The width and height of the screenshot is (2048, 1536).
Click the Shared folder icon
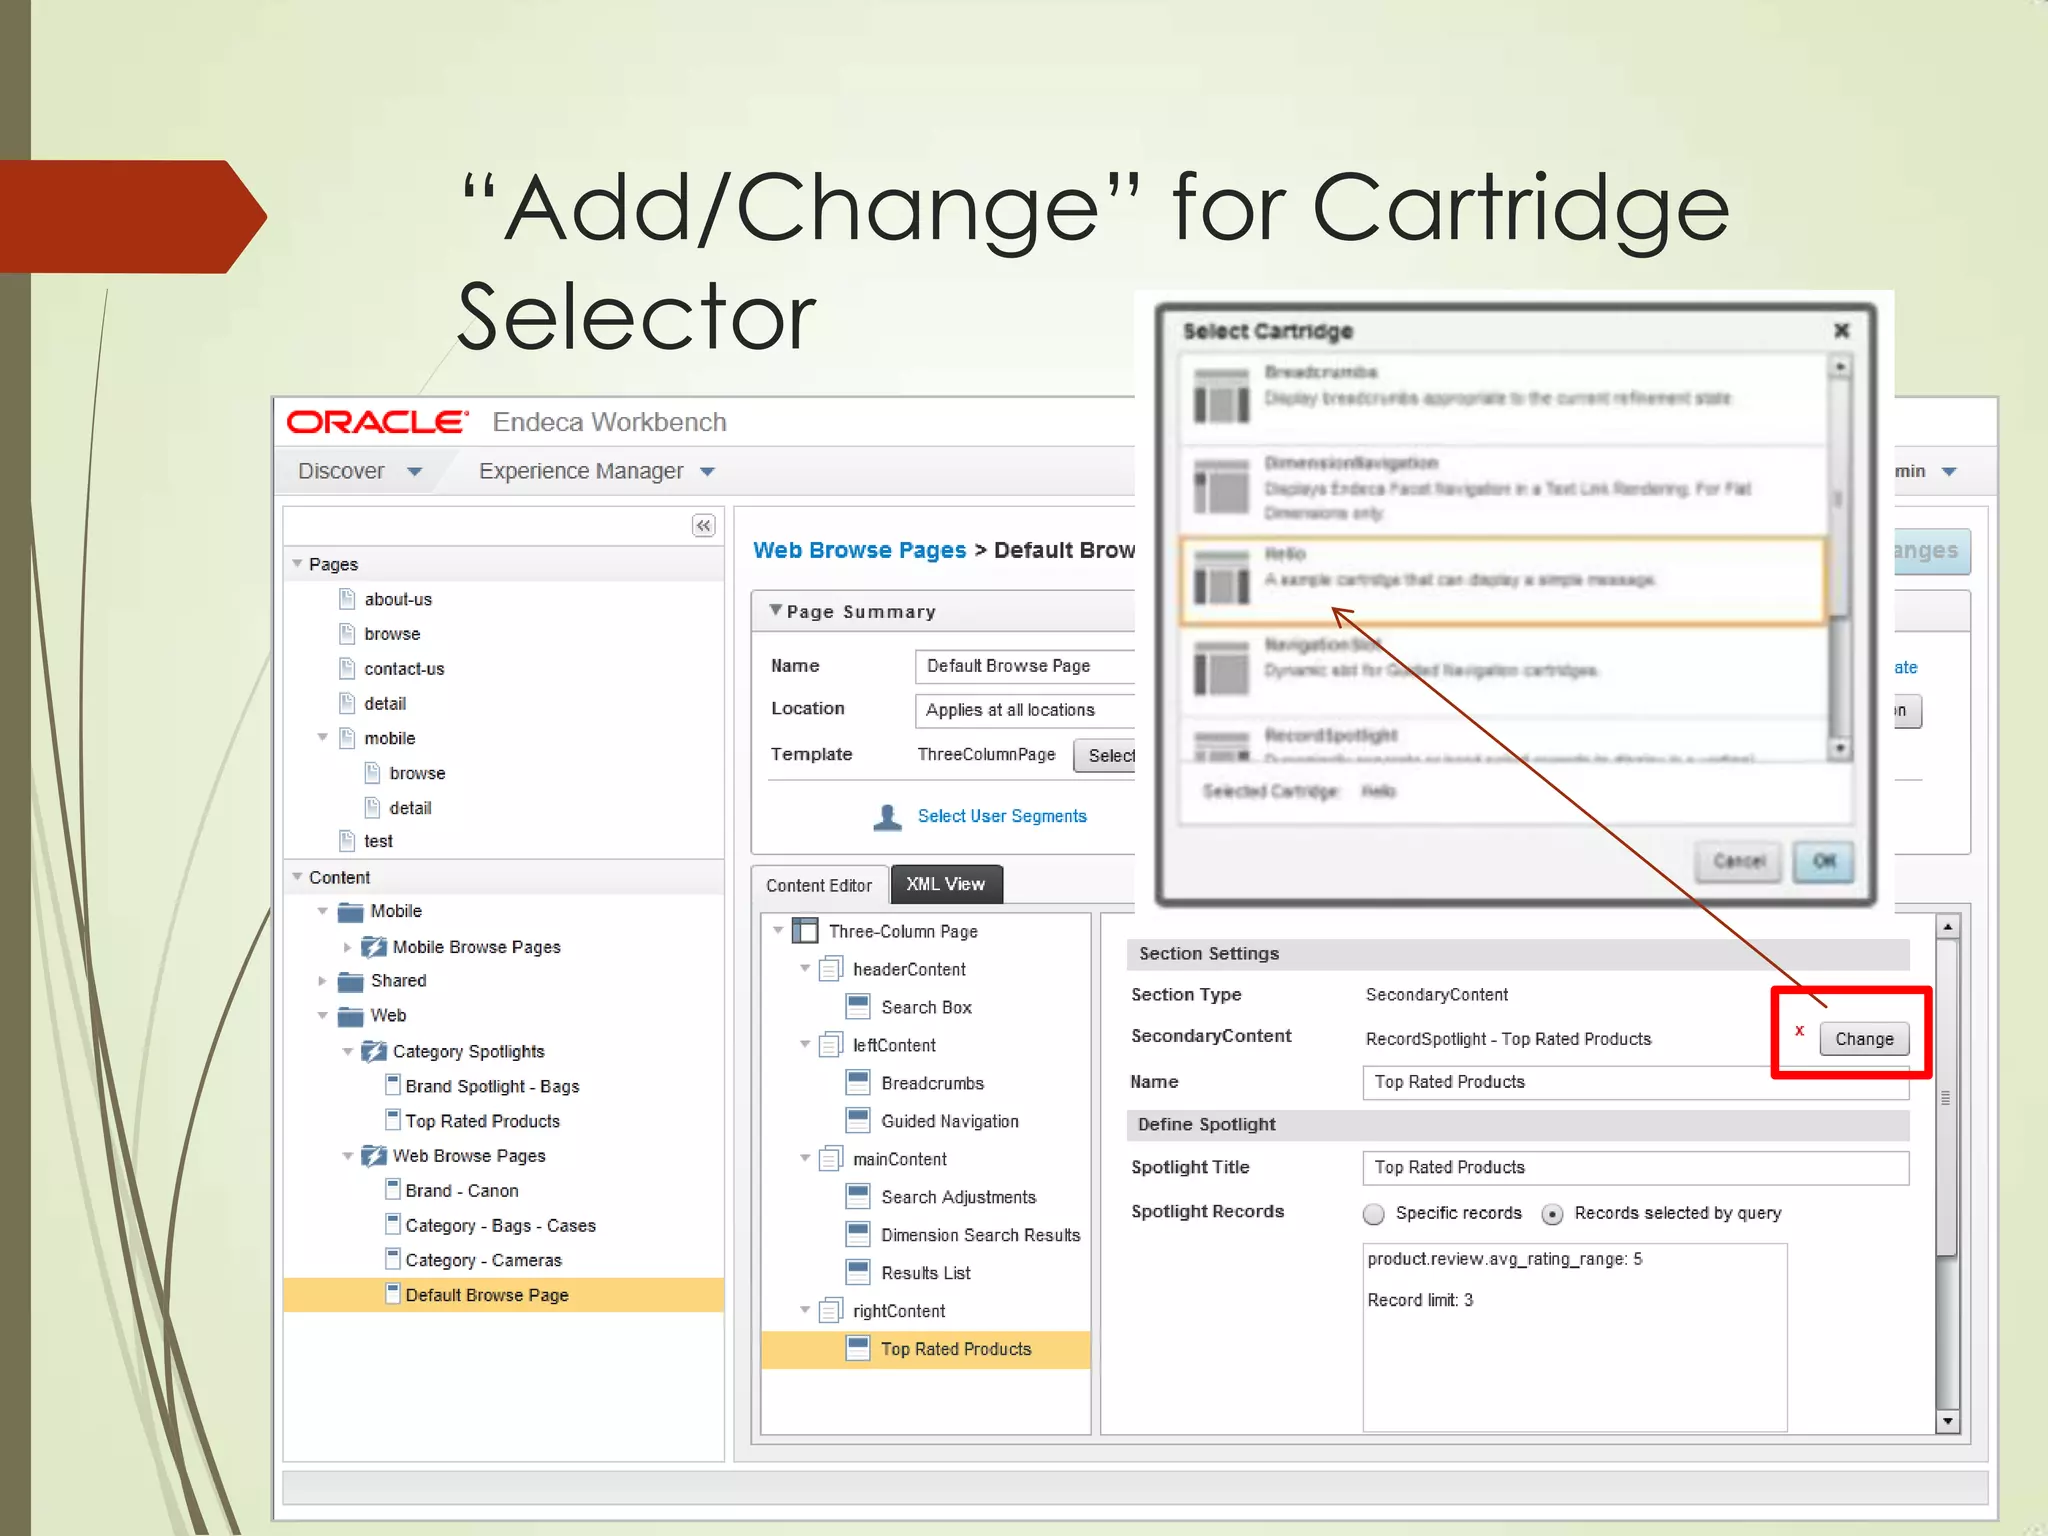tap(350, 981)
